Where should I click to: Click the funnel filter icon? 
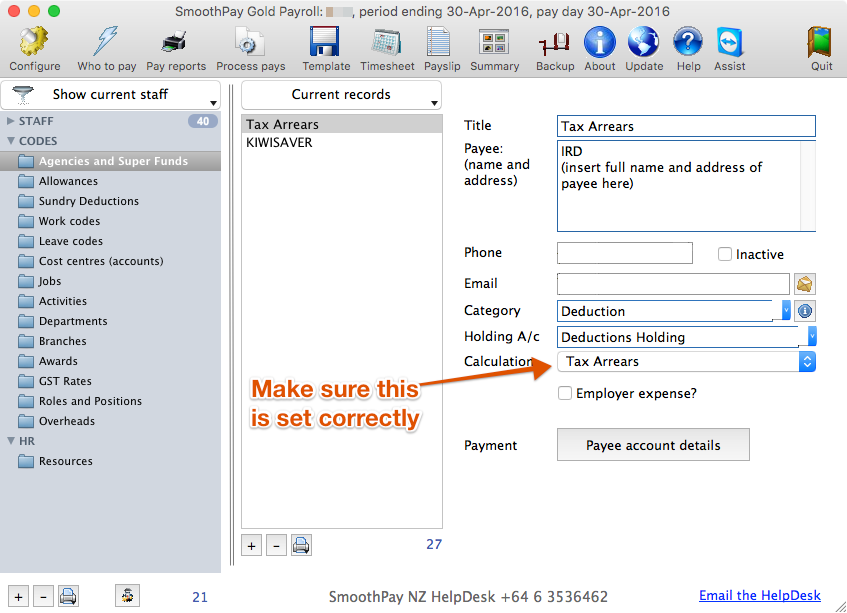click(23, 95)
